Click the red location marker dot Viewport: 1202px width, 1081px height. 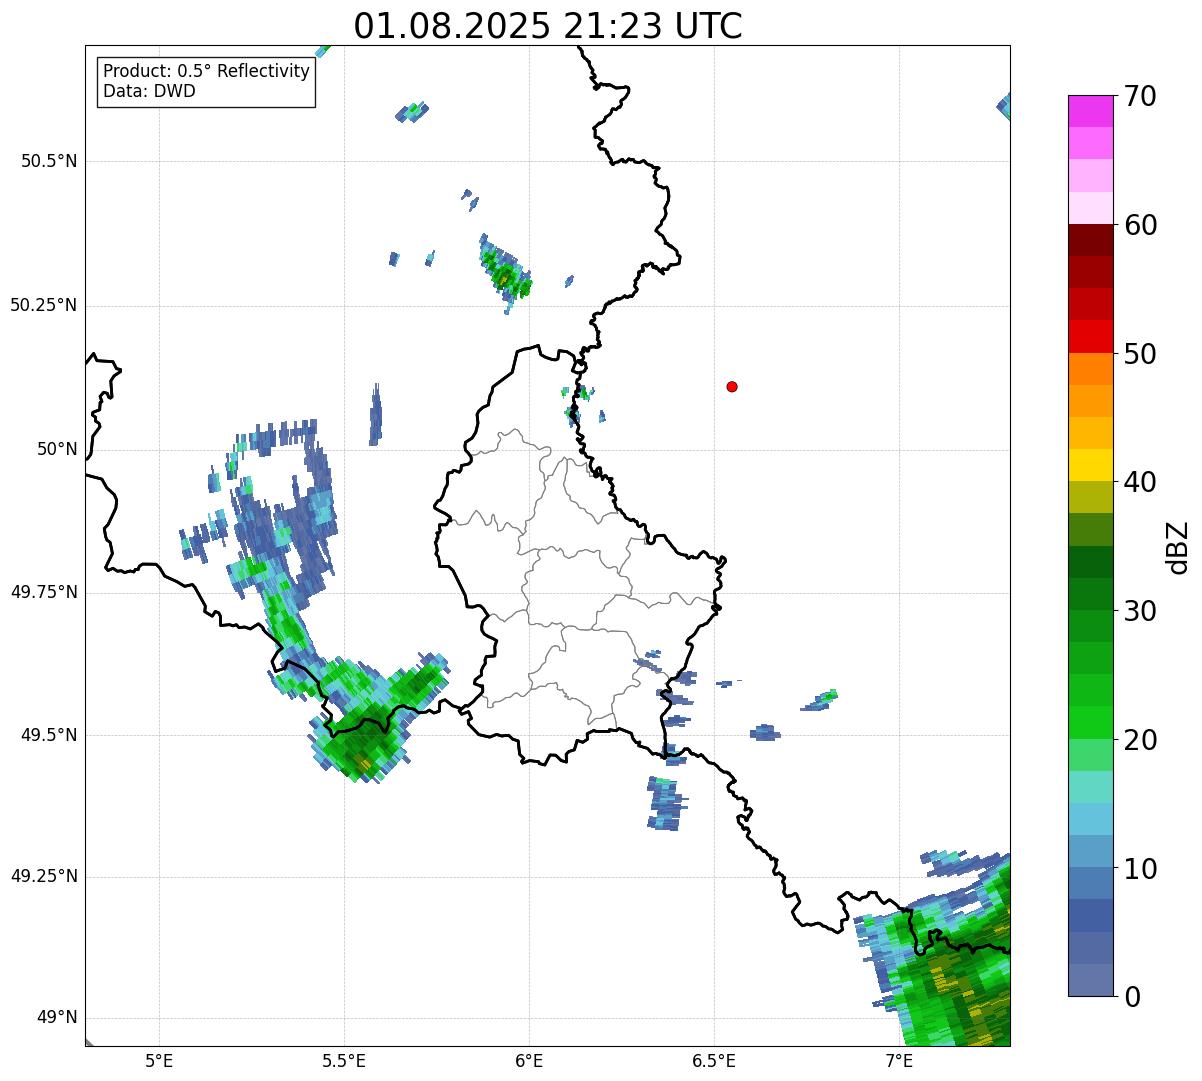[x=732, y=386]
